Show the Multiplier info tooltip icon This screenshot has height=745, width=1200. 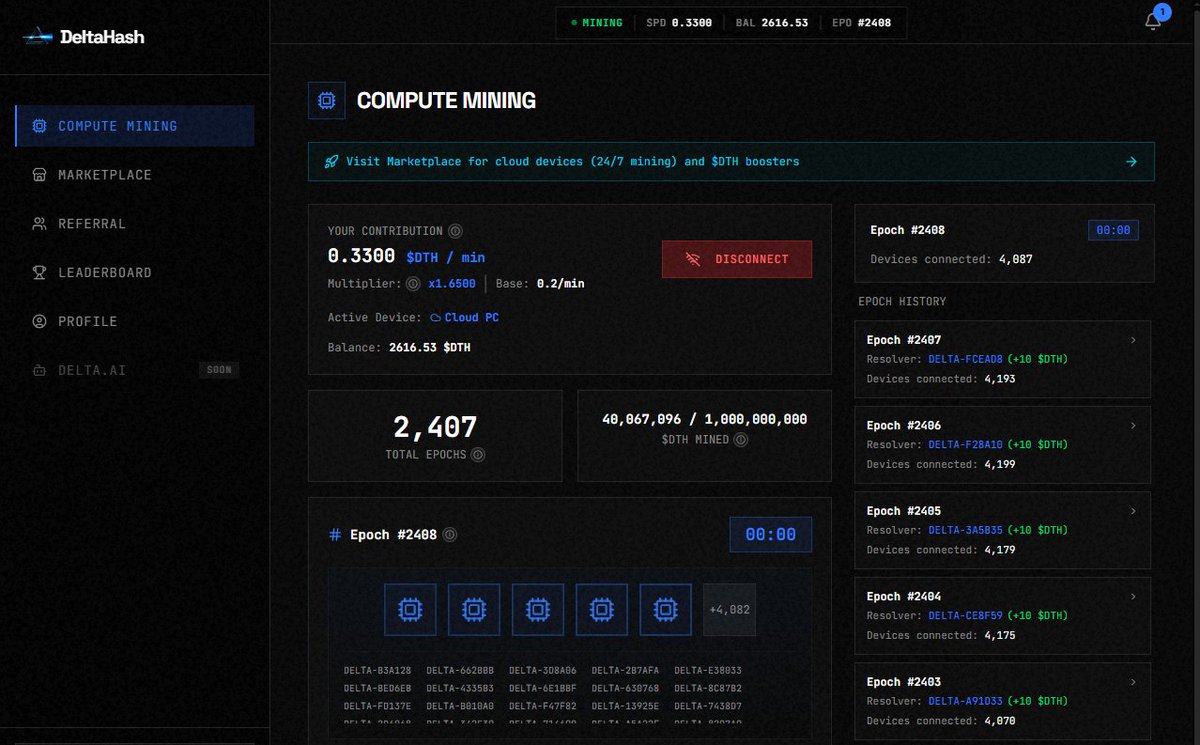click(x=413, y=283)
